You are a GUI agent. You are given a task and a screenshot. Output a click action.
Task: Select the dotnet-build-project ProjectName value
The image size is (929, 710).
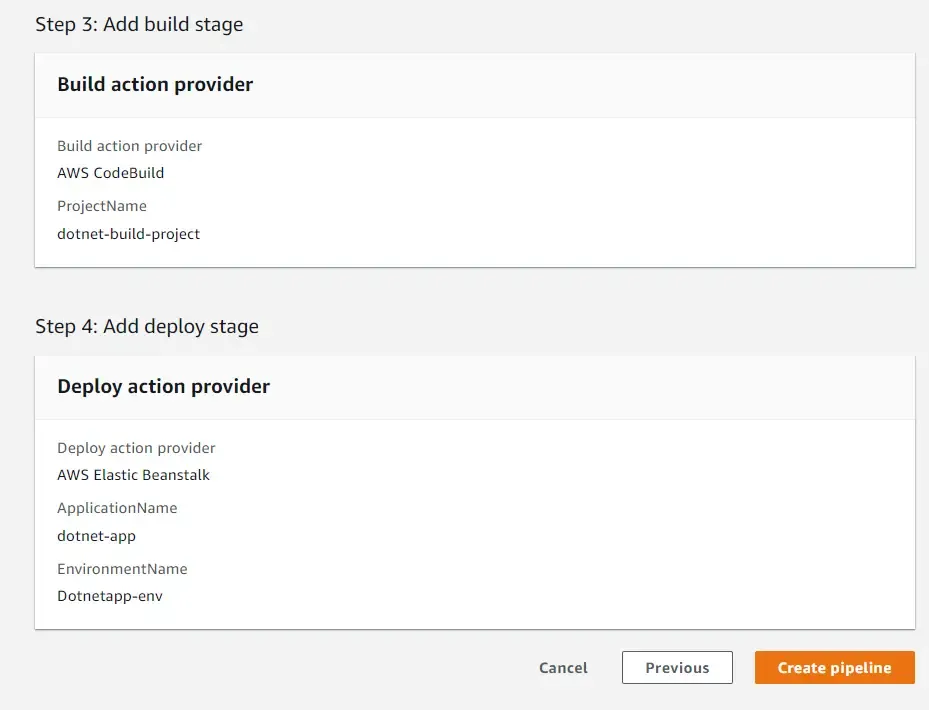point(128,233)
